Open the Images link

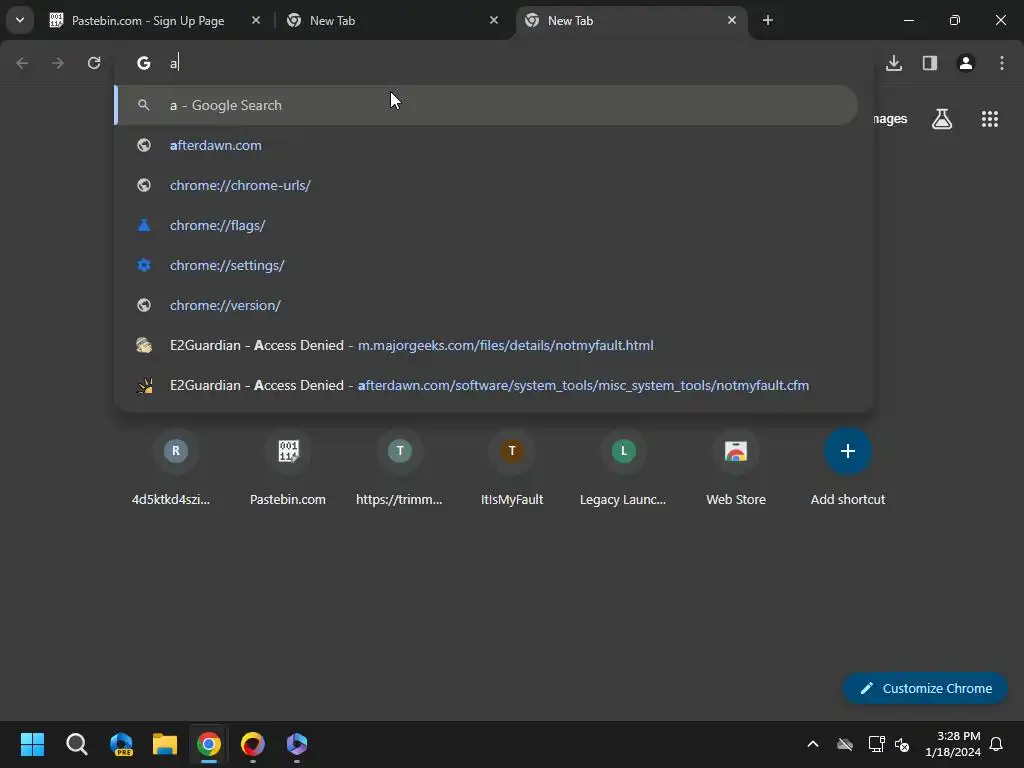[x=890, y=119]
